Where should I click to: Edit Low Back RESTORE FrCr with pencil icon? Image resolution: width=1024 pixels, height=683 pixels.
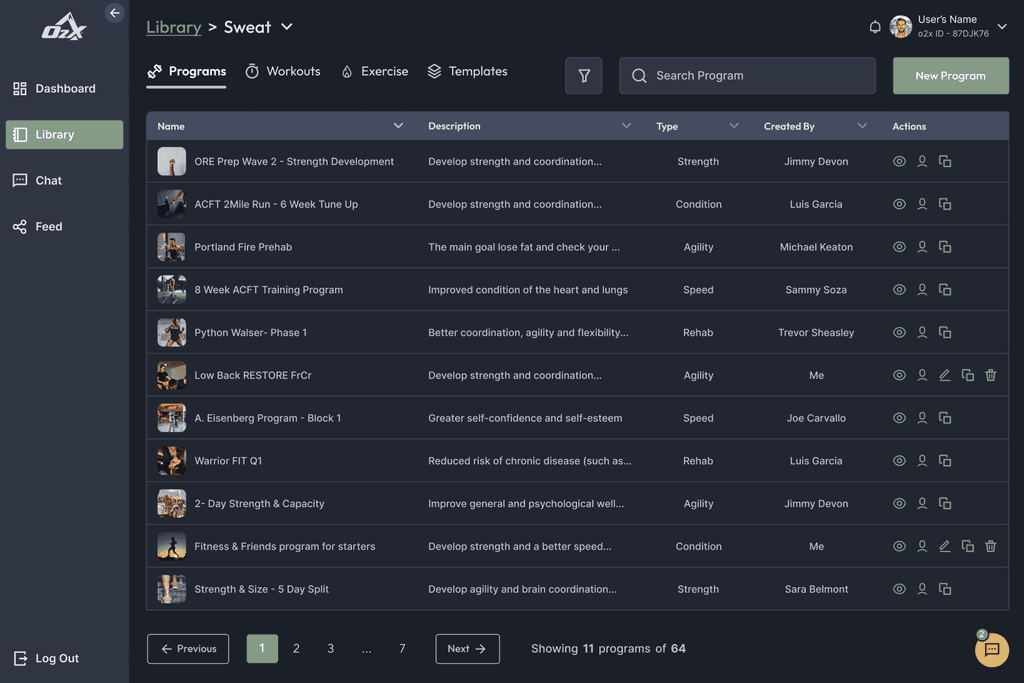point(945,375)
